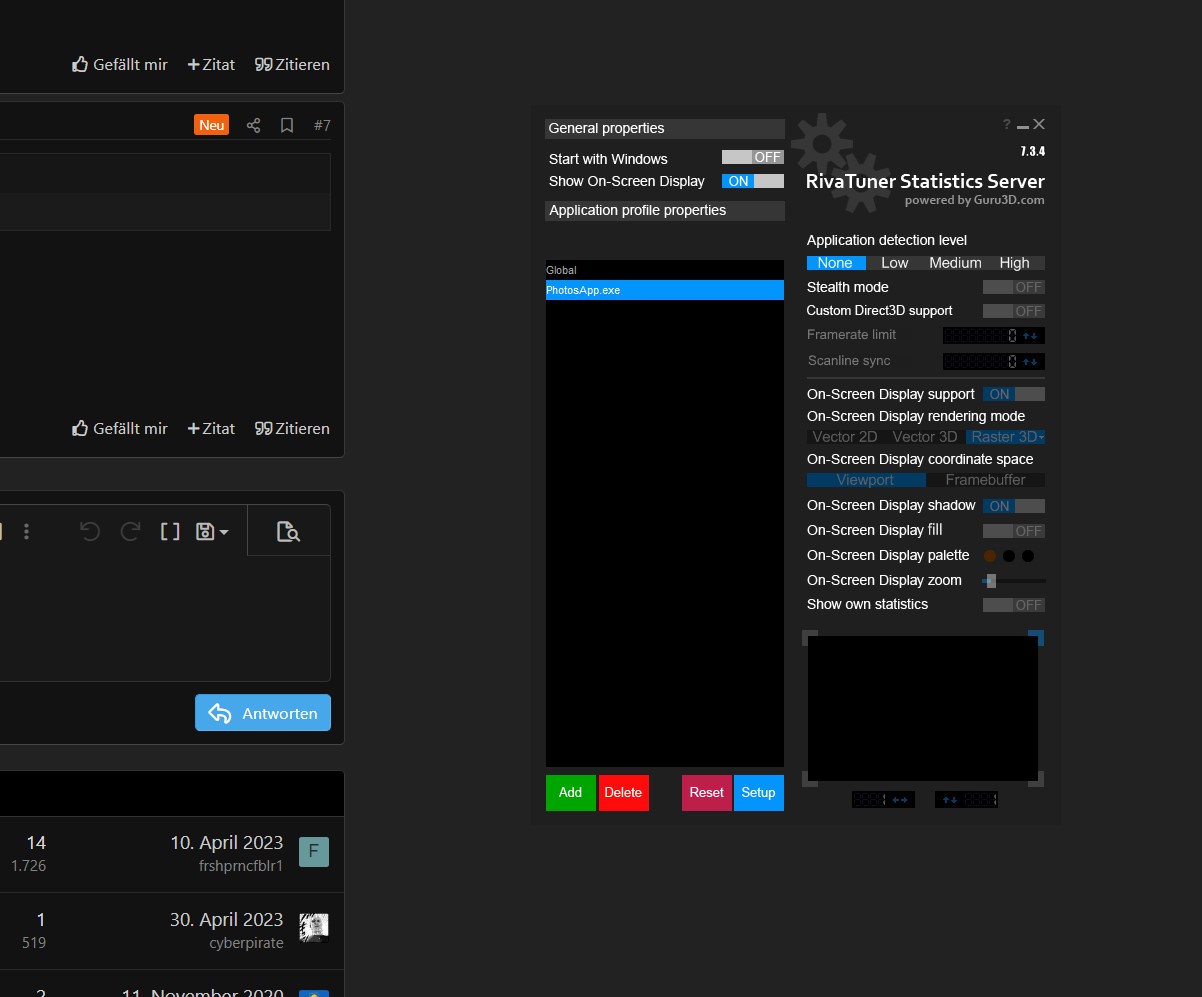Click the OSD black preview area

coord(923,708)
